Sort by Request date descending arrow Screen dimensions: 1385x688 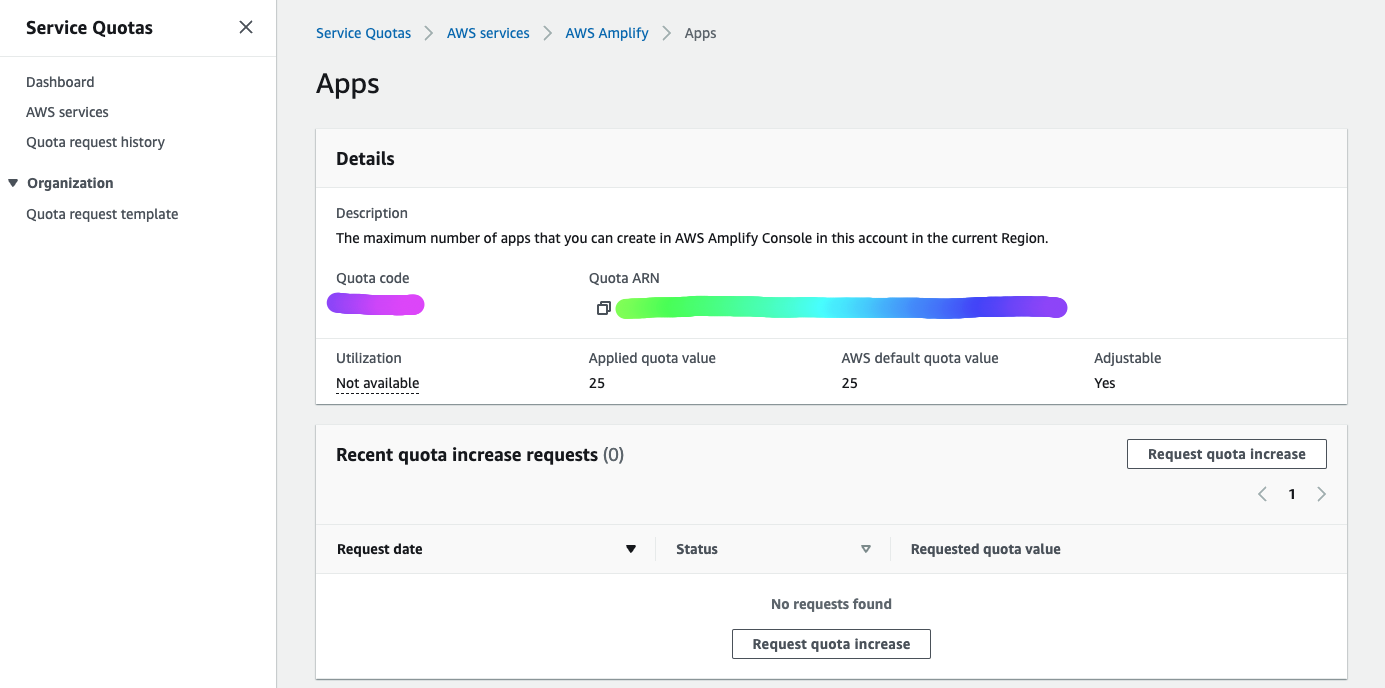pyautogui.click(x=631, y=549)
